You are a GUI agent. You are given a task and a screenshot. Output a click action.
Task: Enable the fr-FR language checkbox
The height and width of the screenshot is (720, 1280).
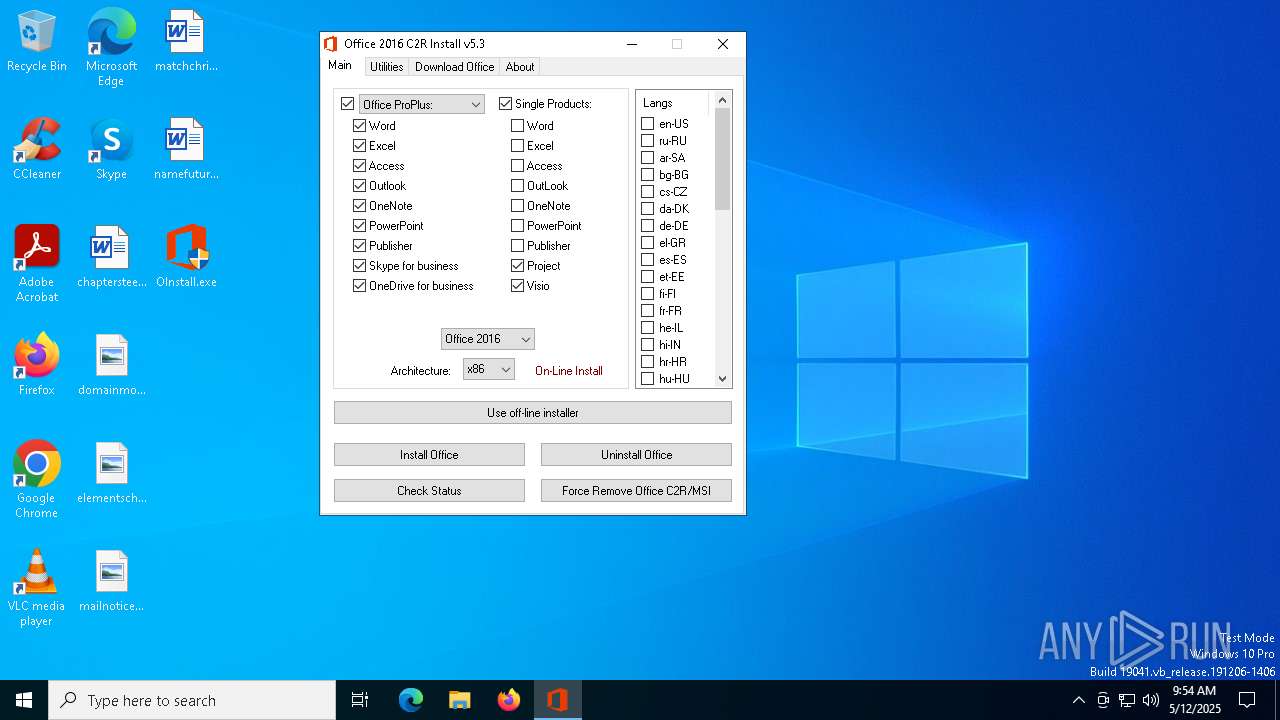648,311
